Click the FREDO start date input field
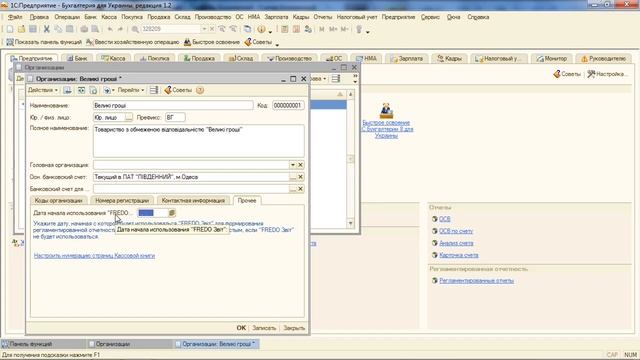The width and height of the screenshot is (640, 360). [x=153, y=213]
